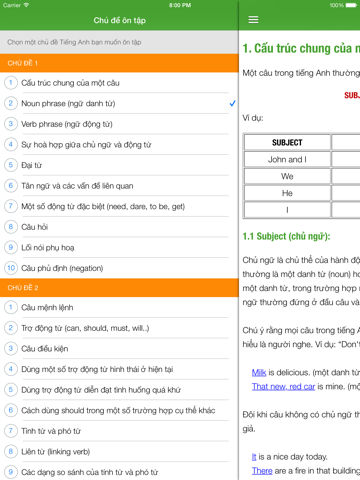
Task: Open Lối nói phụ hoạ topic
Action: (119, 247)
